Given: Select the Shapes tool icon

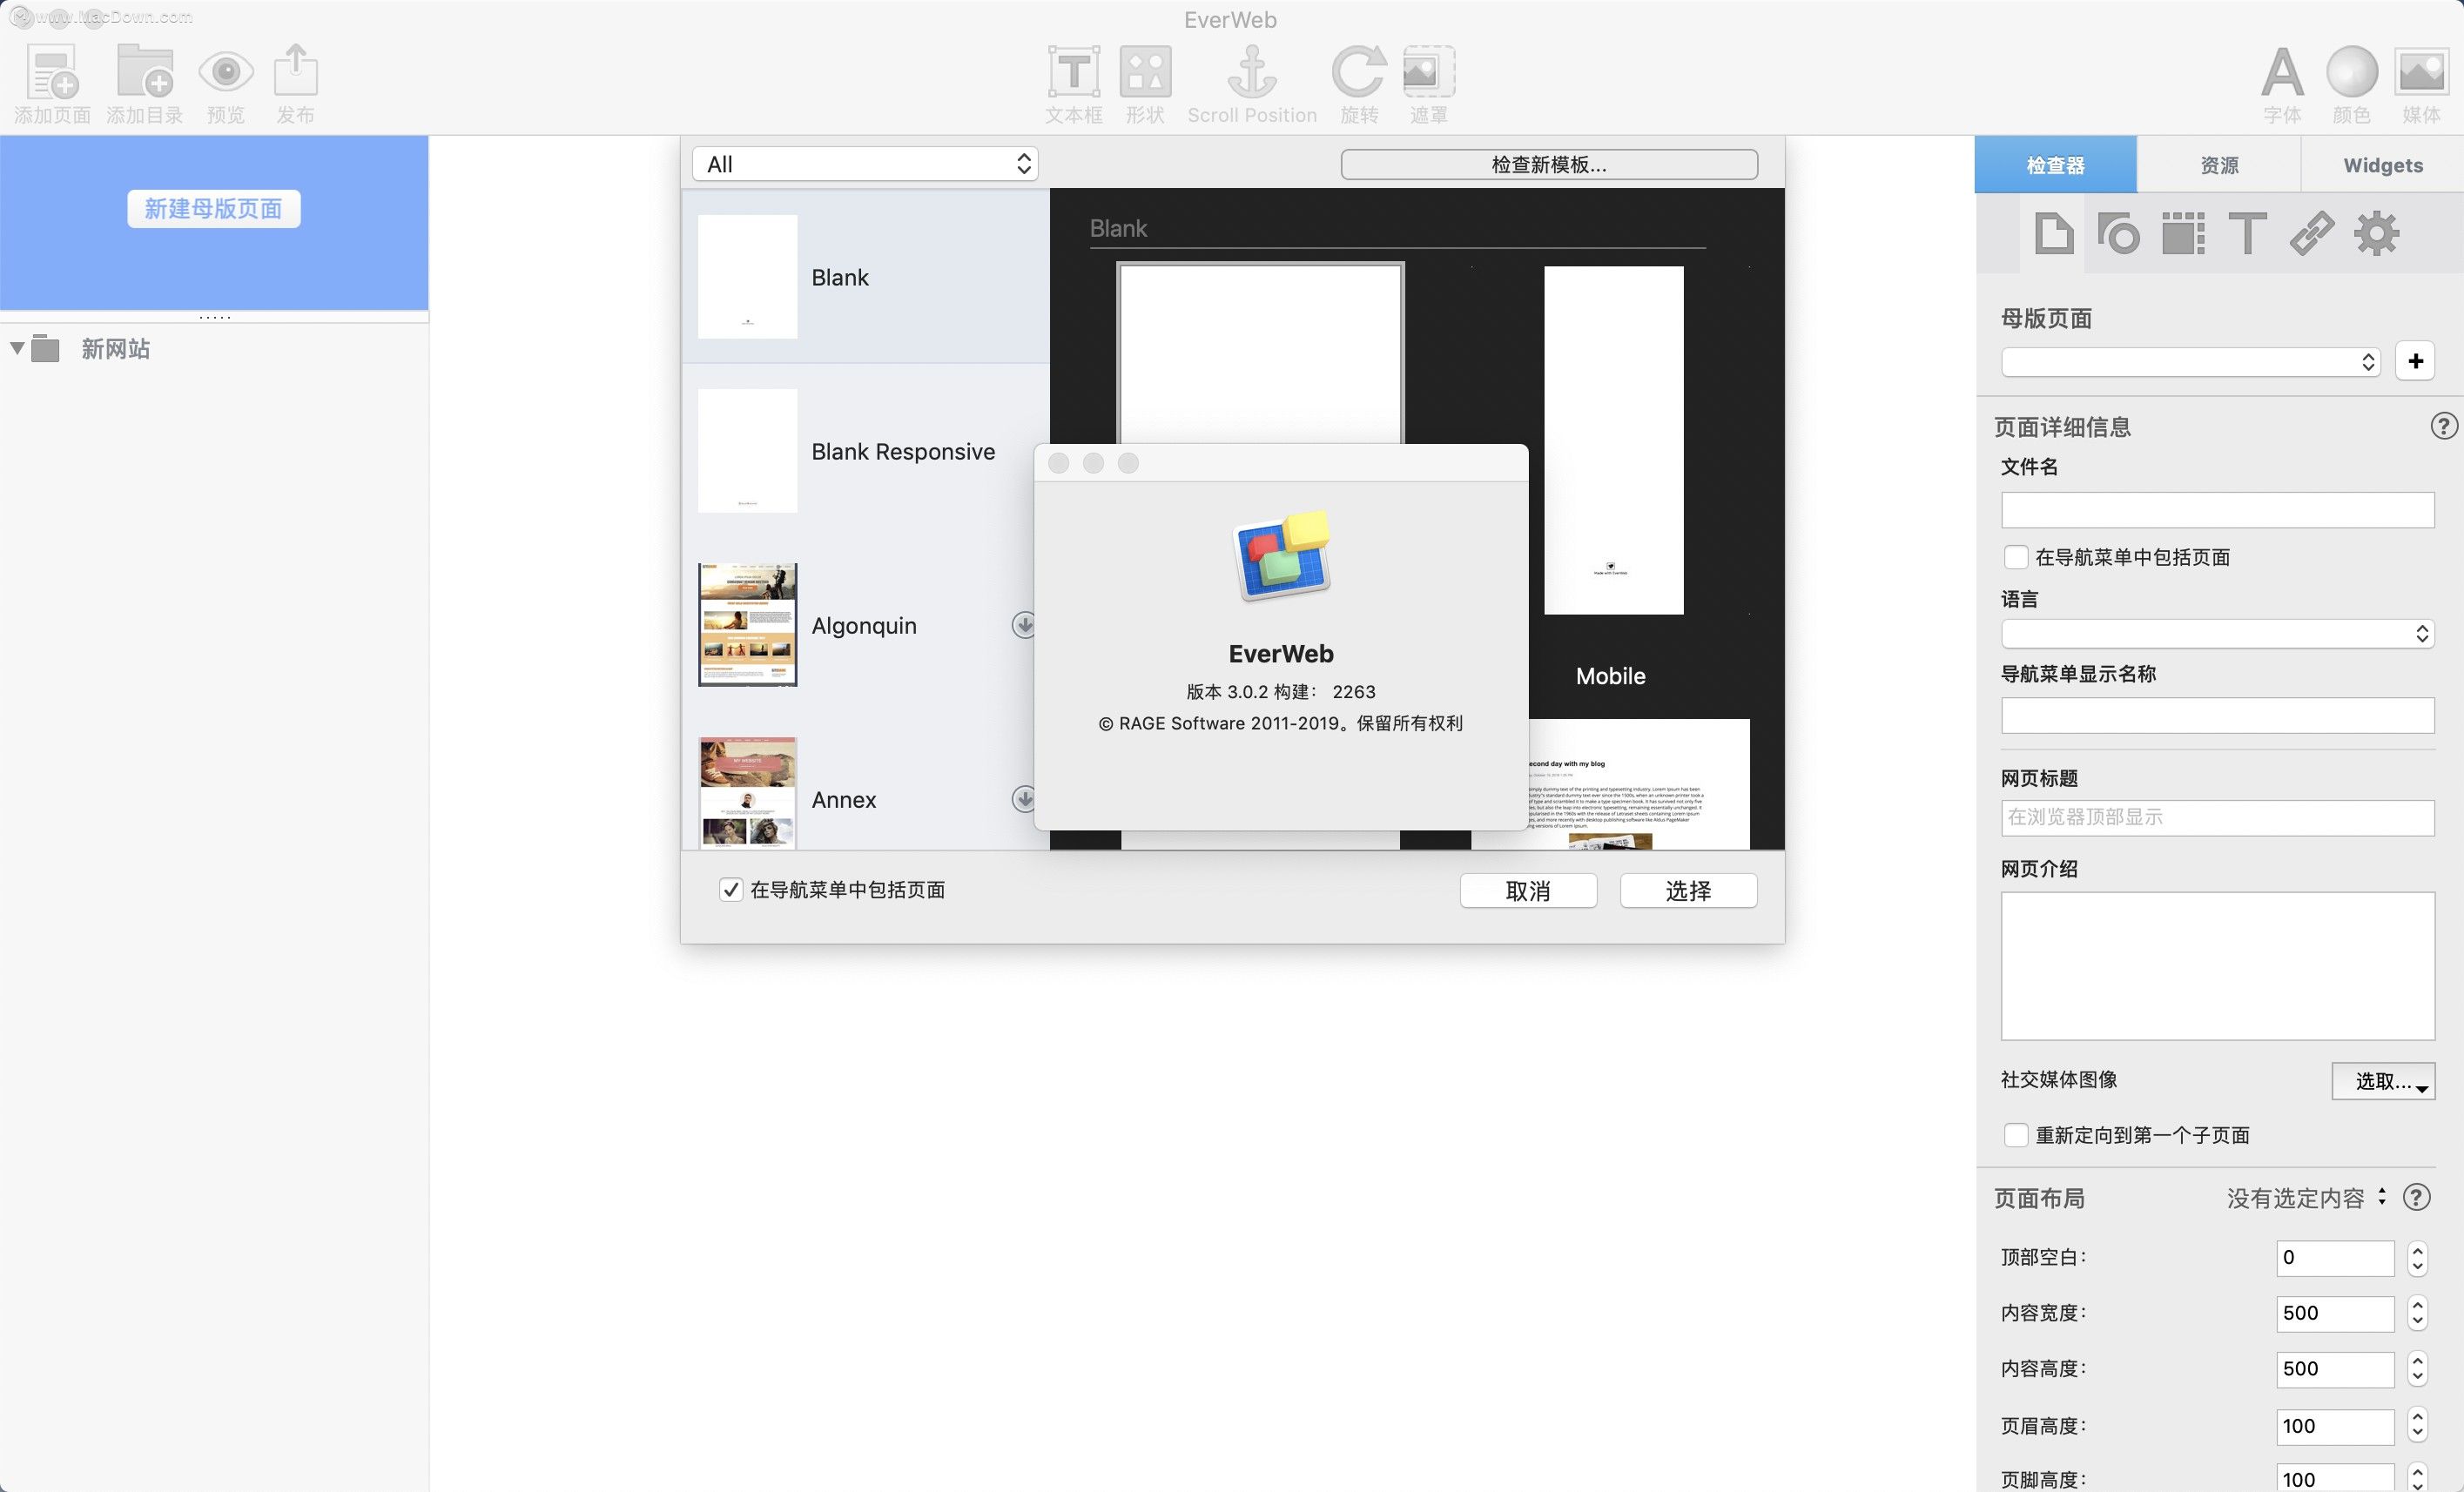Looking at the screenshot, I should coord(1145,72).
